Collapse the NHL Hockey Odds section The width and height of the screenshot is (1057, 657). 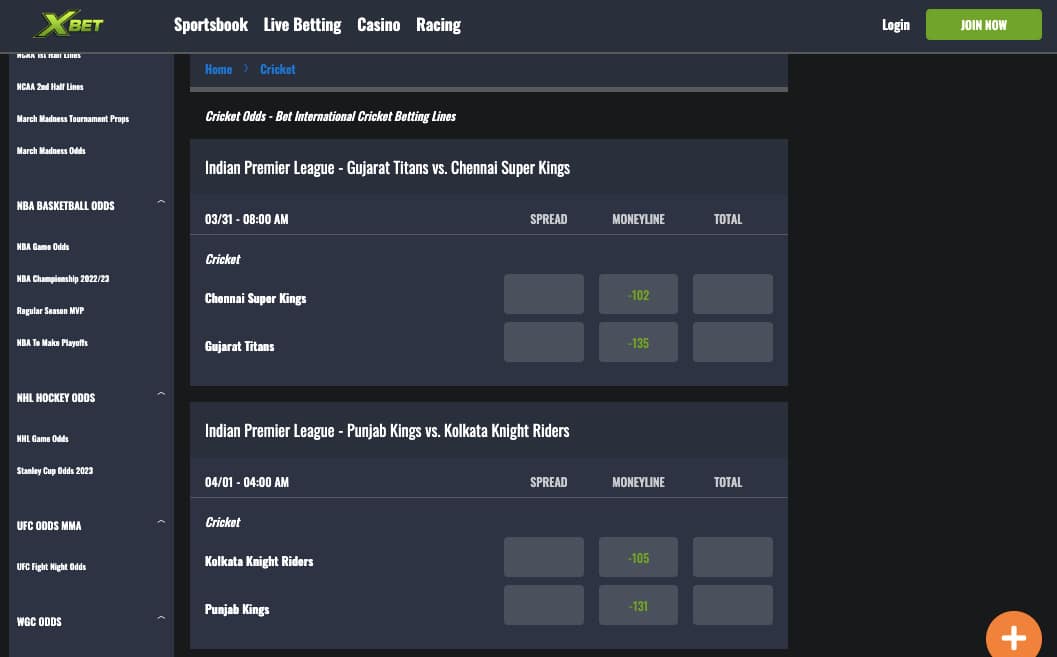(x=161, y=394)
